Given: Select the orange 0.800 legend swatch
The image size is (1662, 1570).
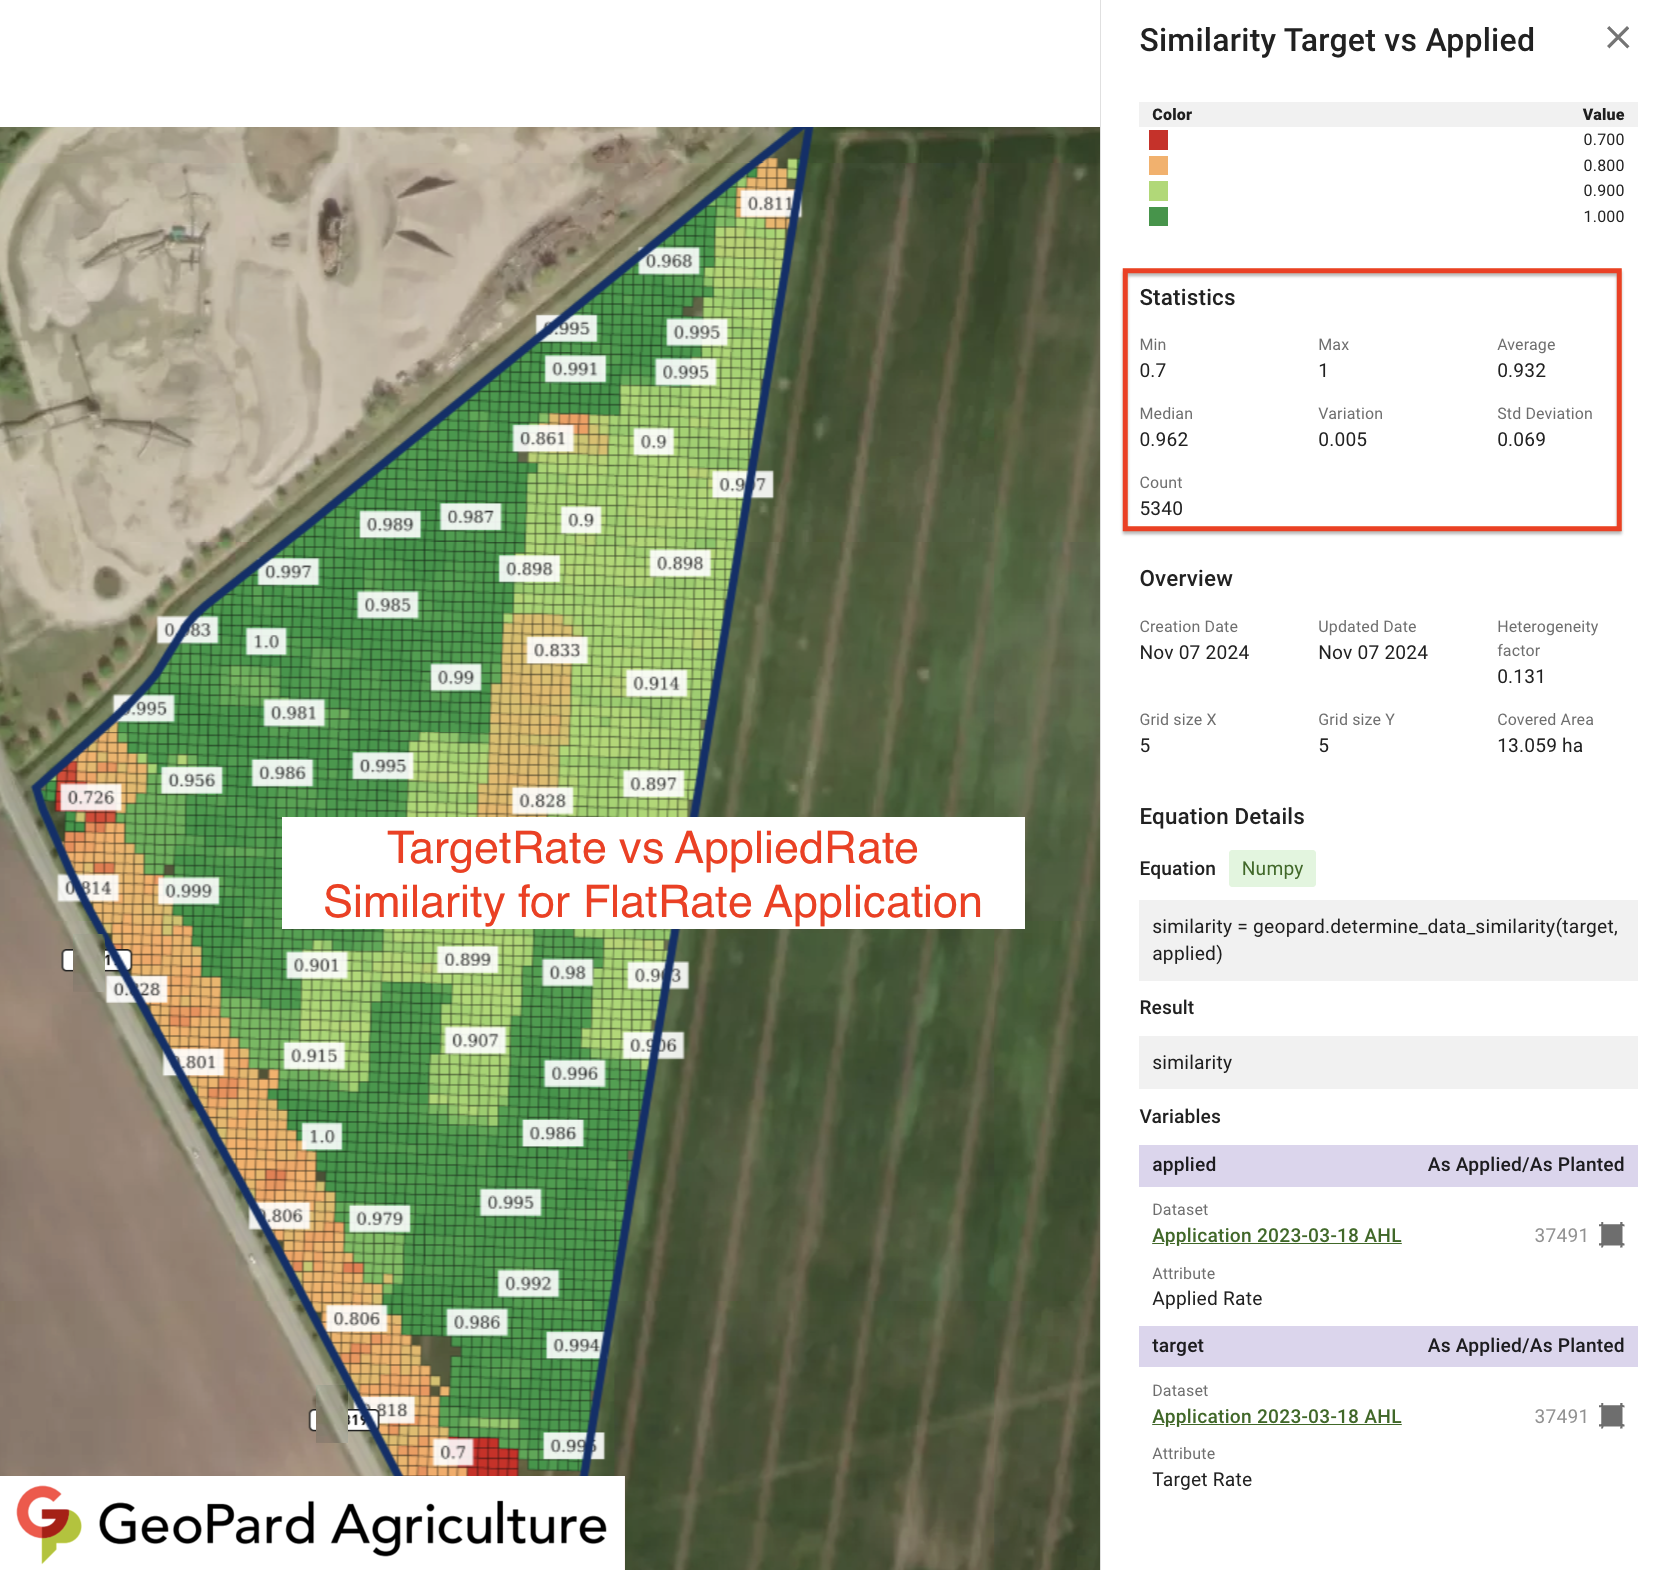Looking at the screenshot, I should (x=1158, y=166).
